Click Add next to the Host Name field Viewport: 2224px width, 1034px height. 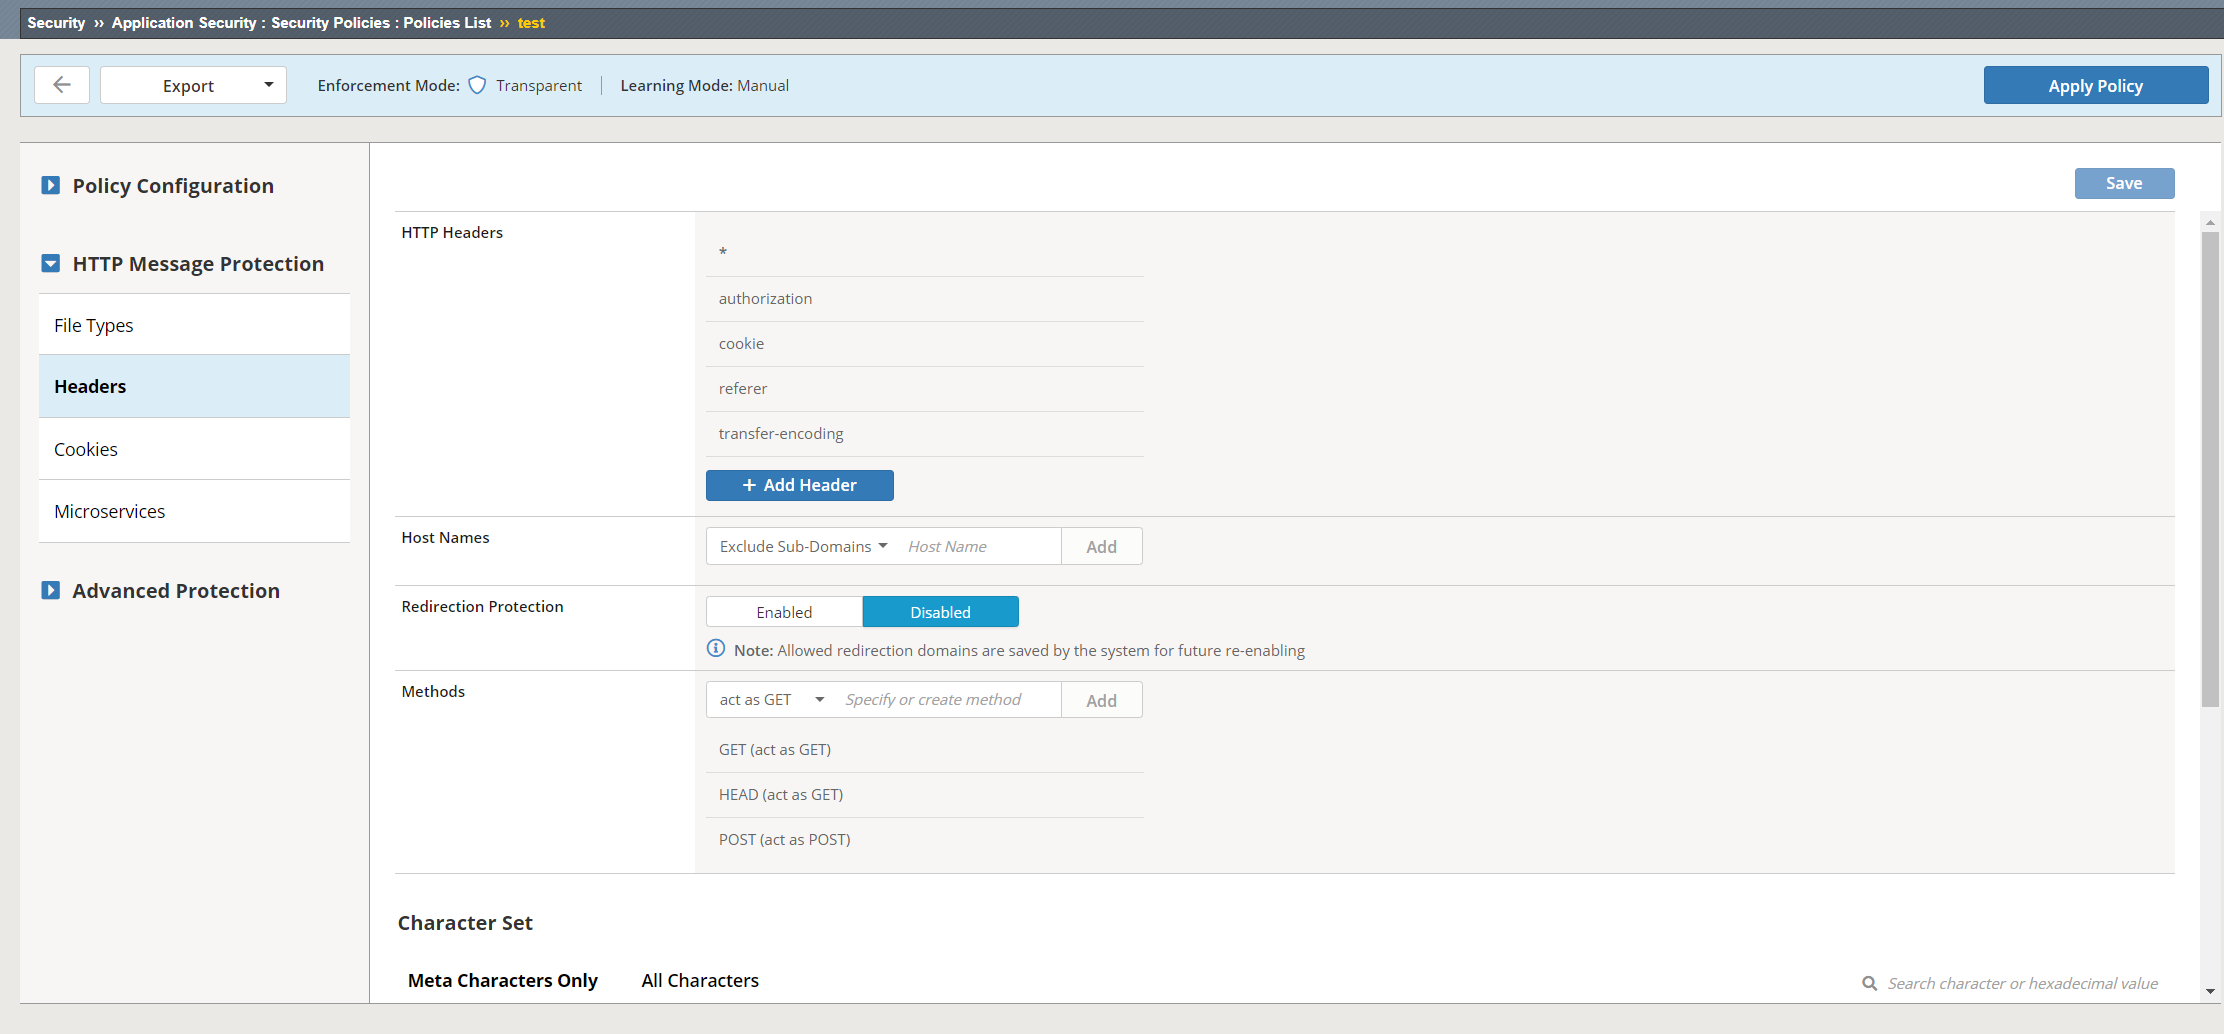(x=1101, y=546)
